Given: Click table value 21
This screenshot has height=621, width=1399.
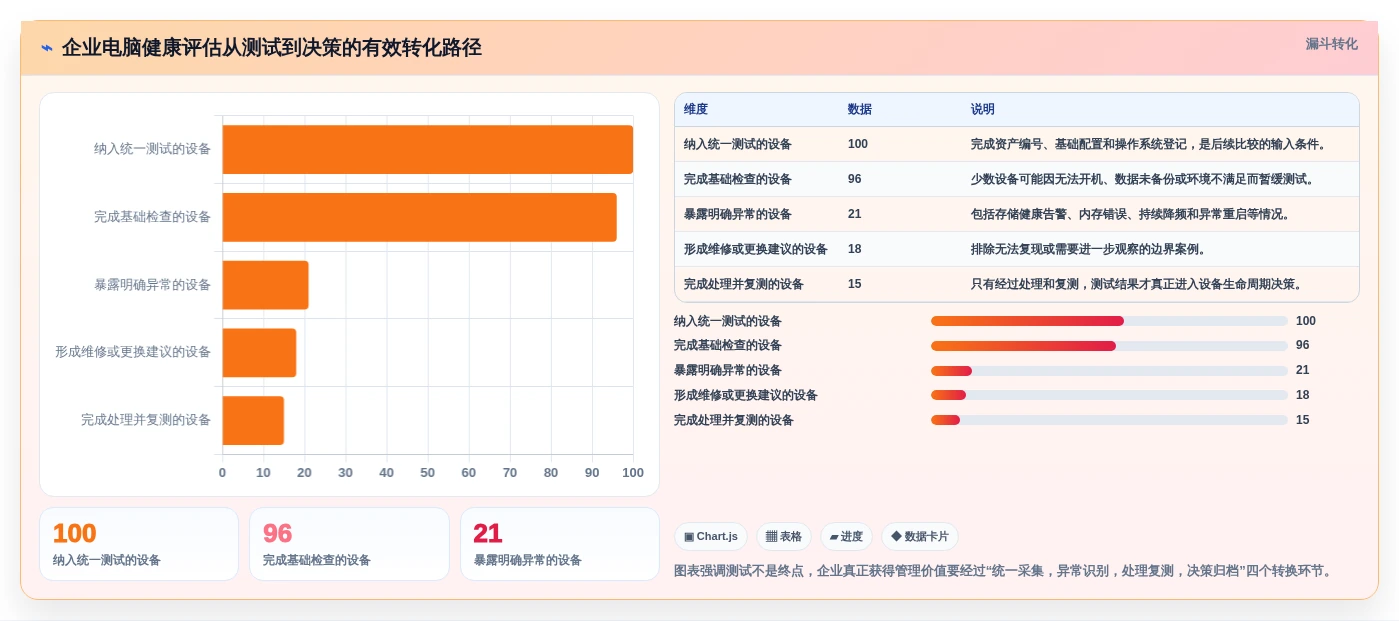Looking at the screenshot, I should point(855,214).
